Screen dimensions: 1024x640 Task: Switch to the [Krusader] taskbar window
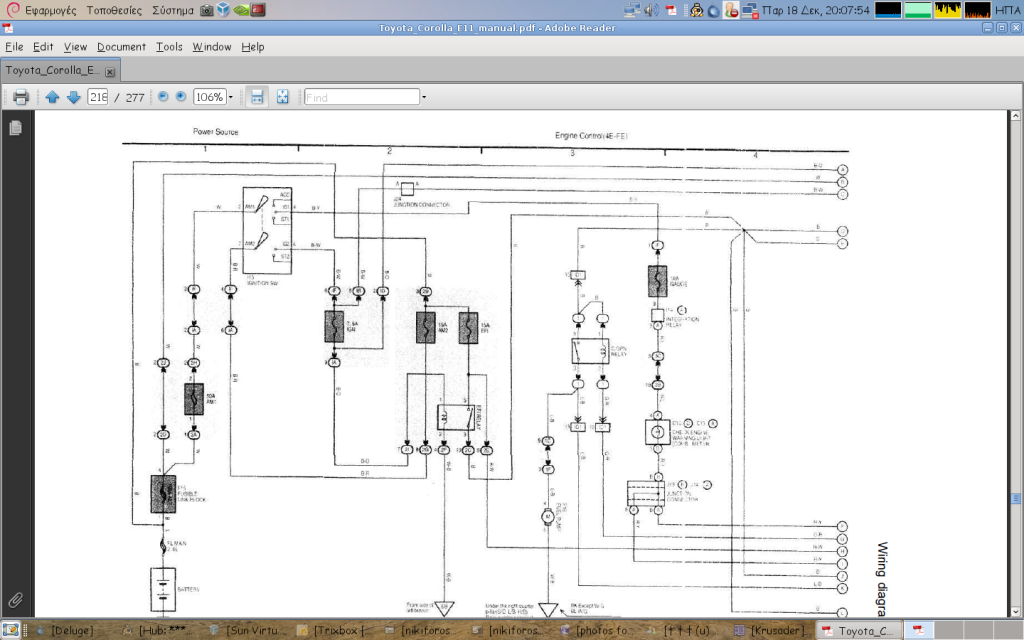[x=771, y=630]
